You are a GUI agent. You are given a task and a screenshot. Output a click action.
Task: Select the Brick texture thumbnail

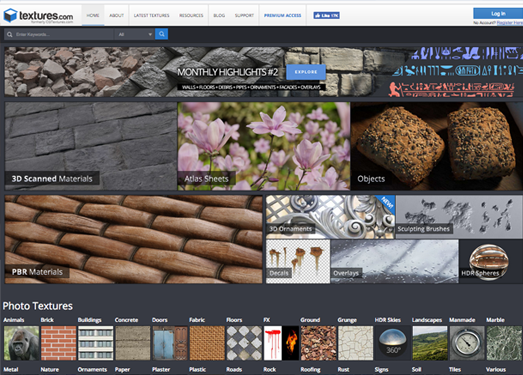(58, 343)
